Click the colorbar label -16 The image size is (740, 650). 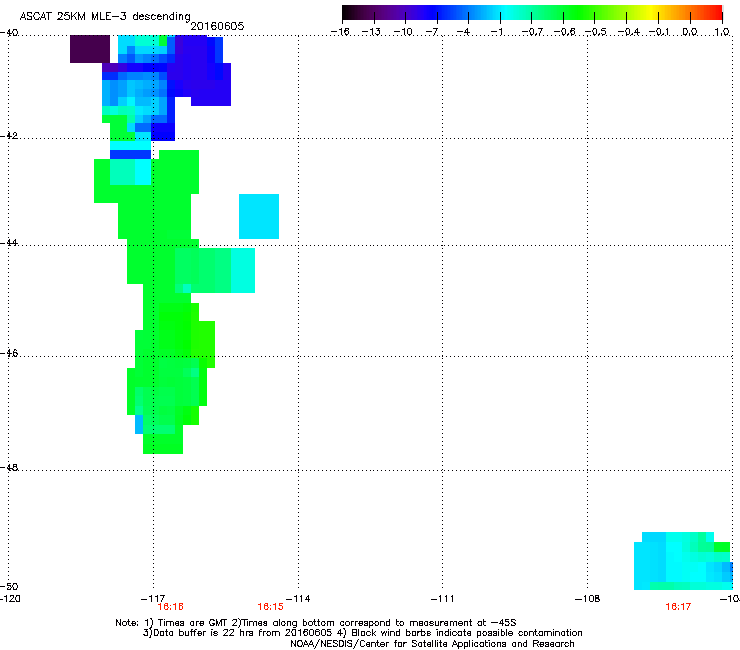(340, 32)
